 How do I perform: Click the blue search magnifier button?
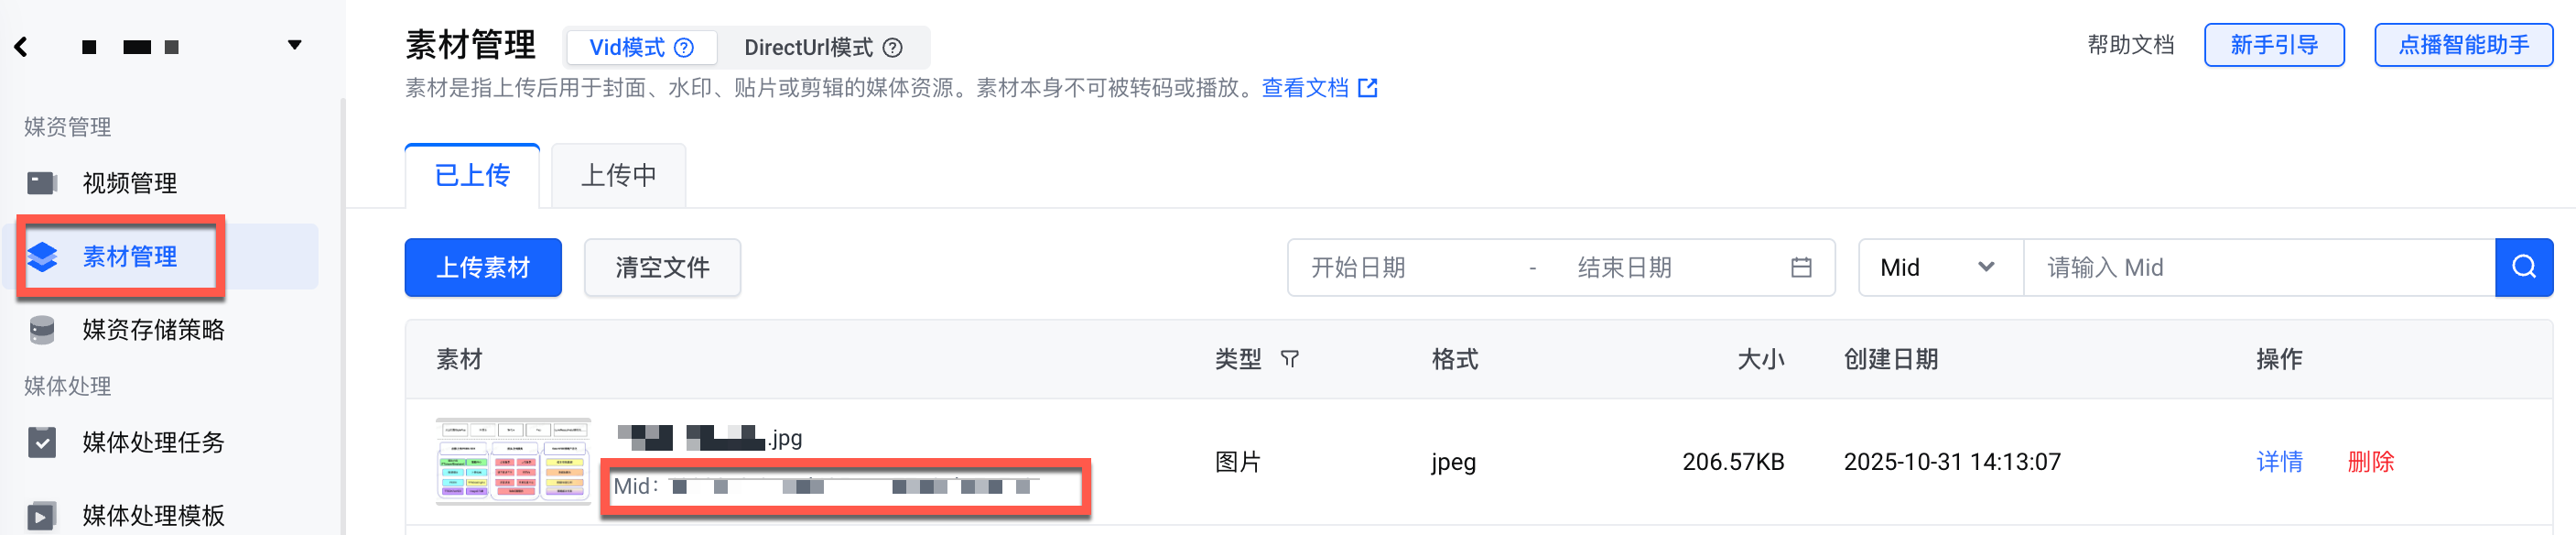pos(2523,267)
